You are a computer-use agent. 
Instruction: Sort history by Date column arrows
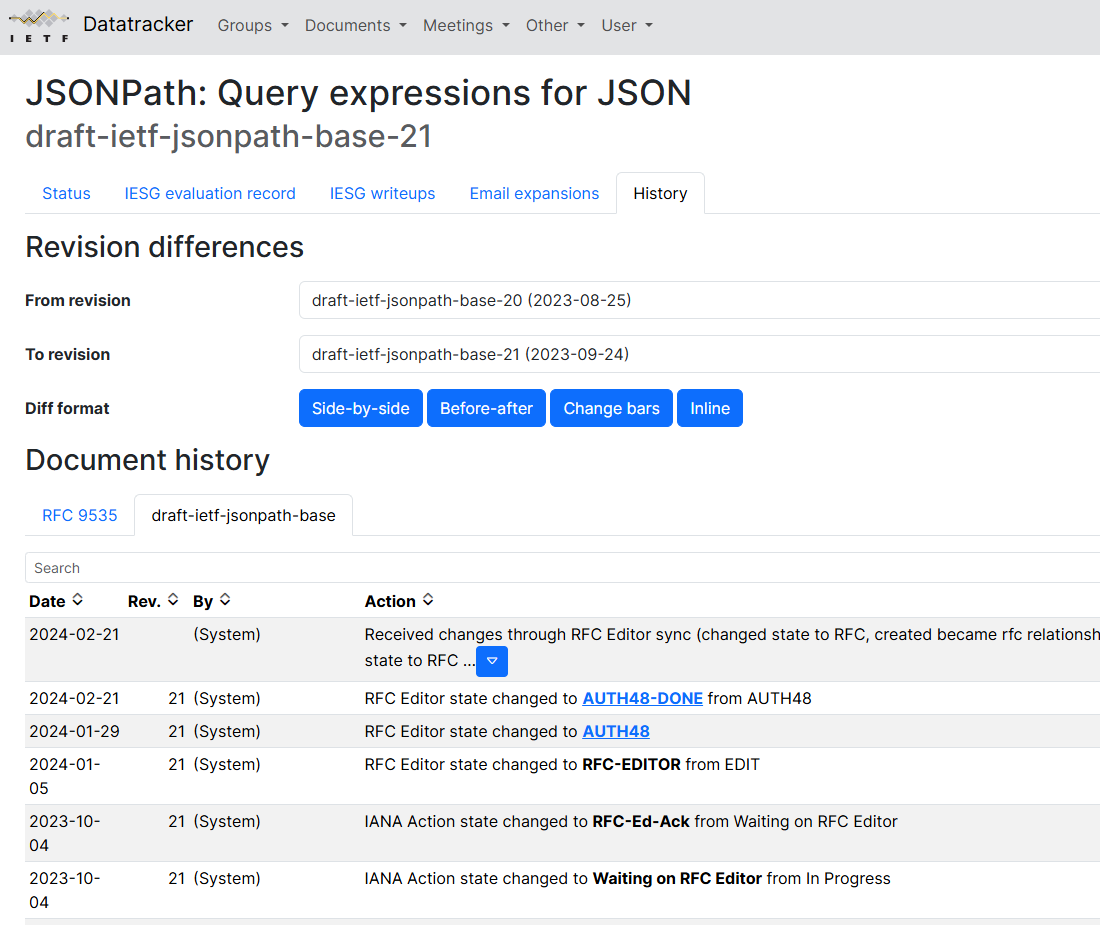tap(78, 600)
